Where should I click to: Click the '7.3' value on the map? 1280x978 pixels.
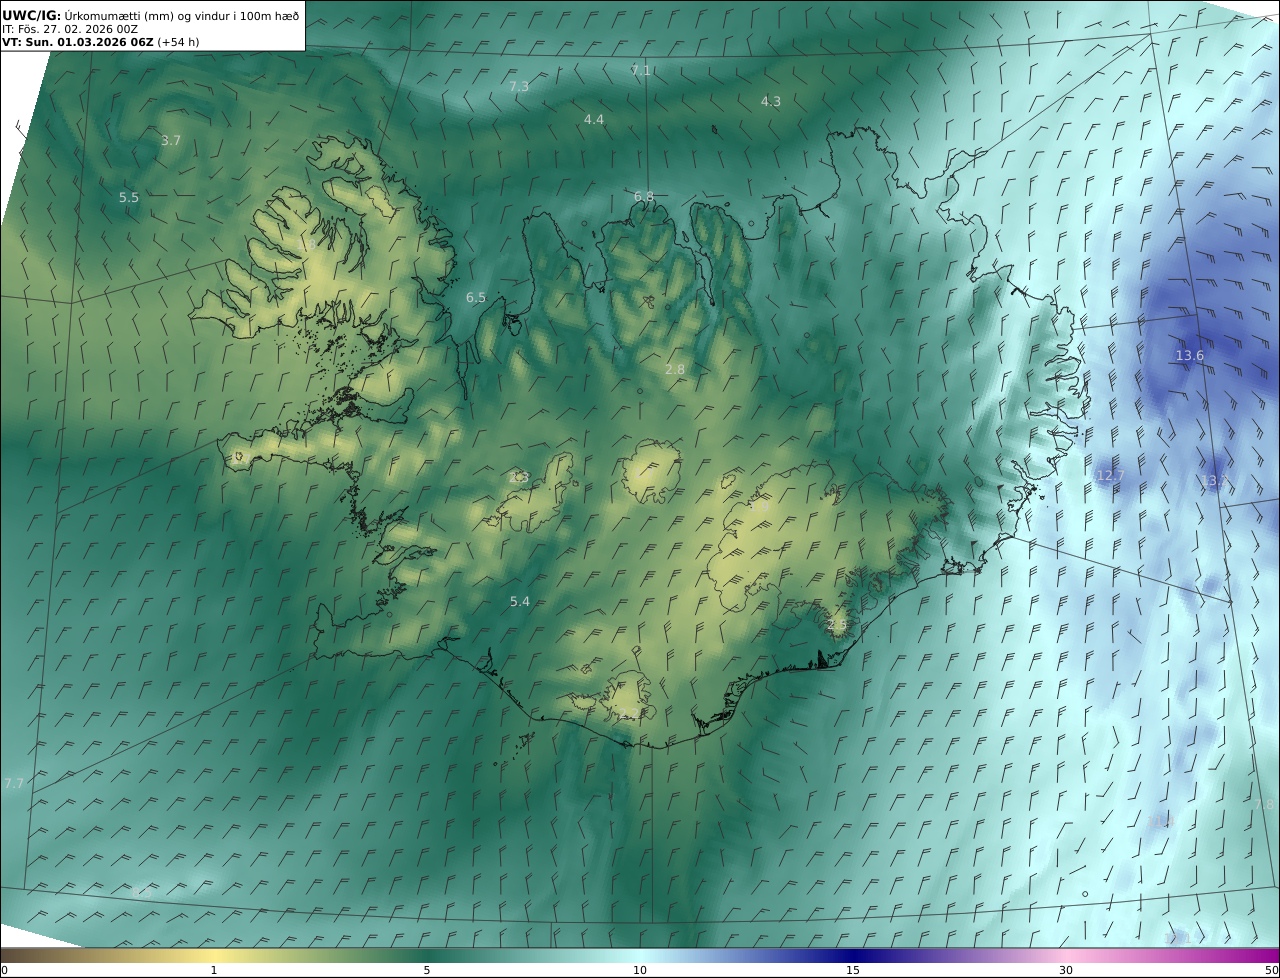coord(519,87)
